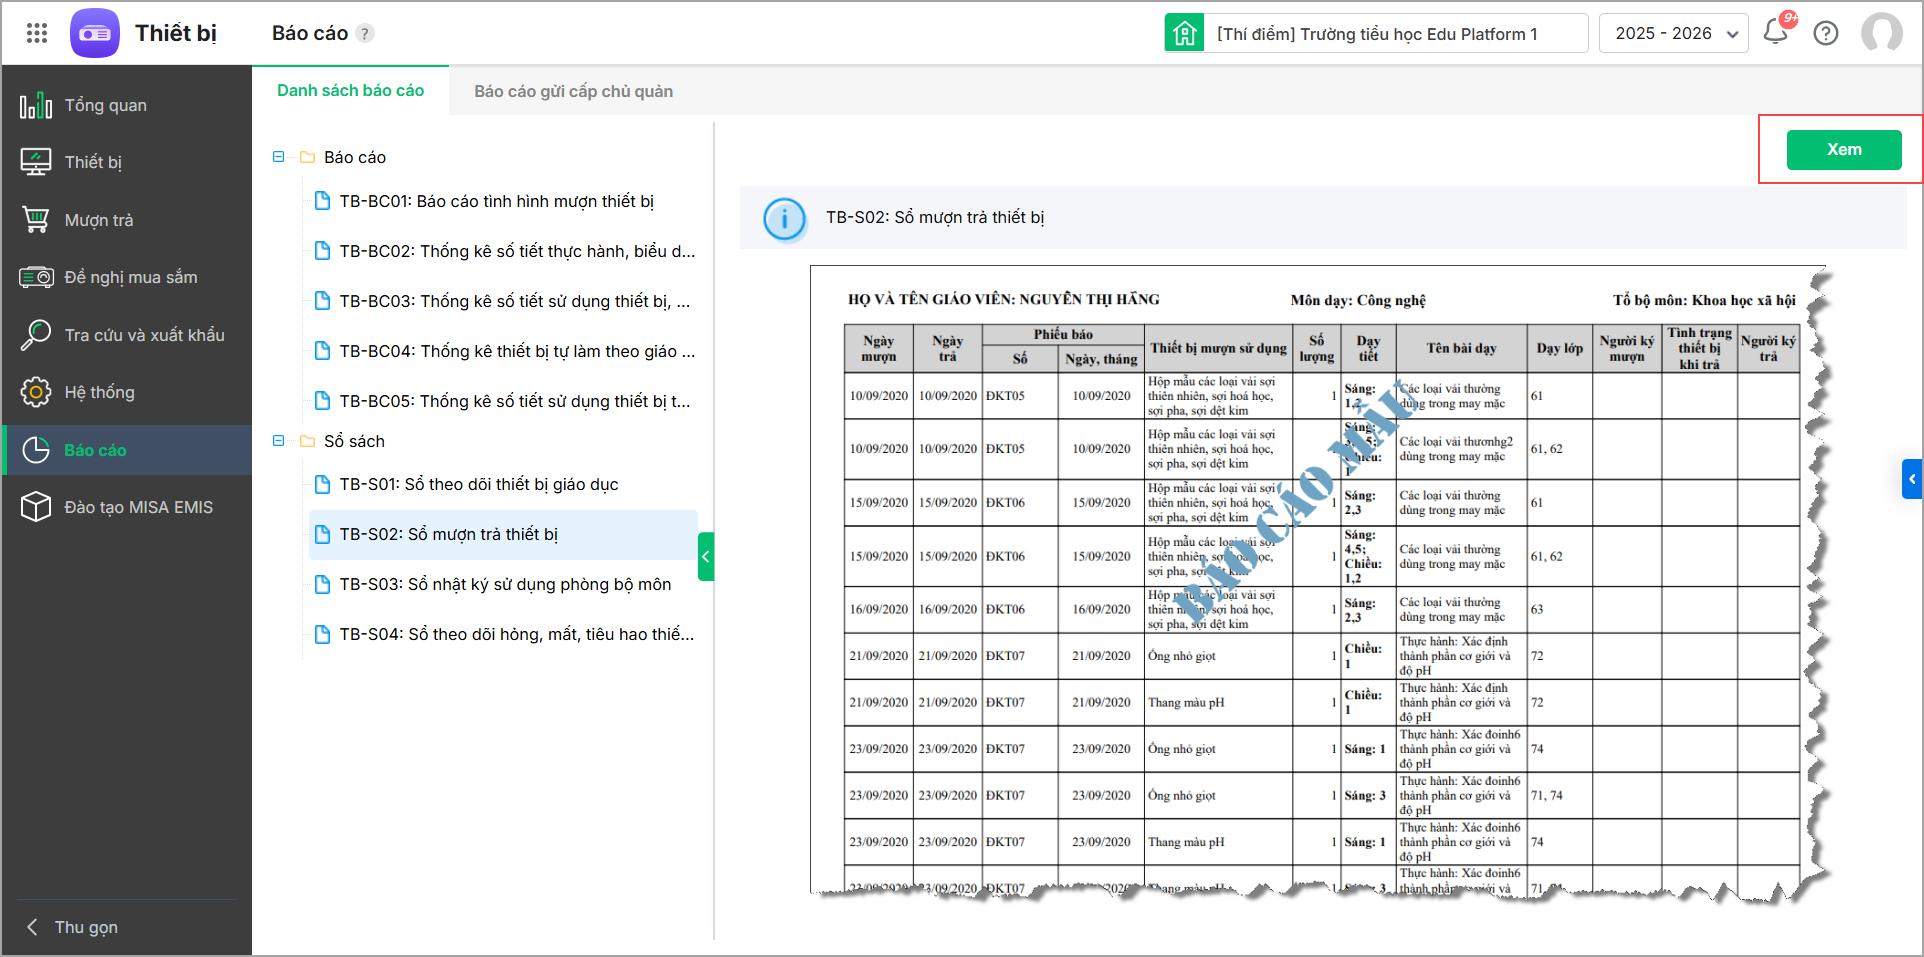Open the help question mark icon
This screenshot has height=957, width=1924.
click(x=1826, y=33)
